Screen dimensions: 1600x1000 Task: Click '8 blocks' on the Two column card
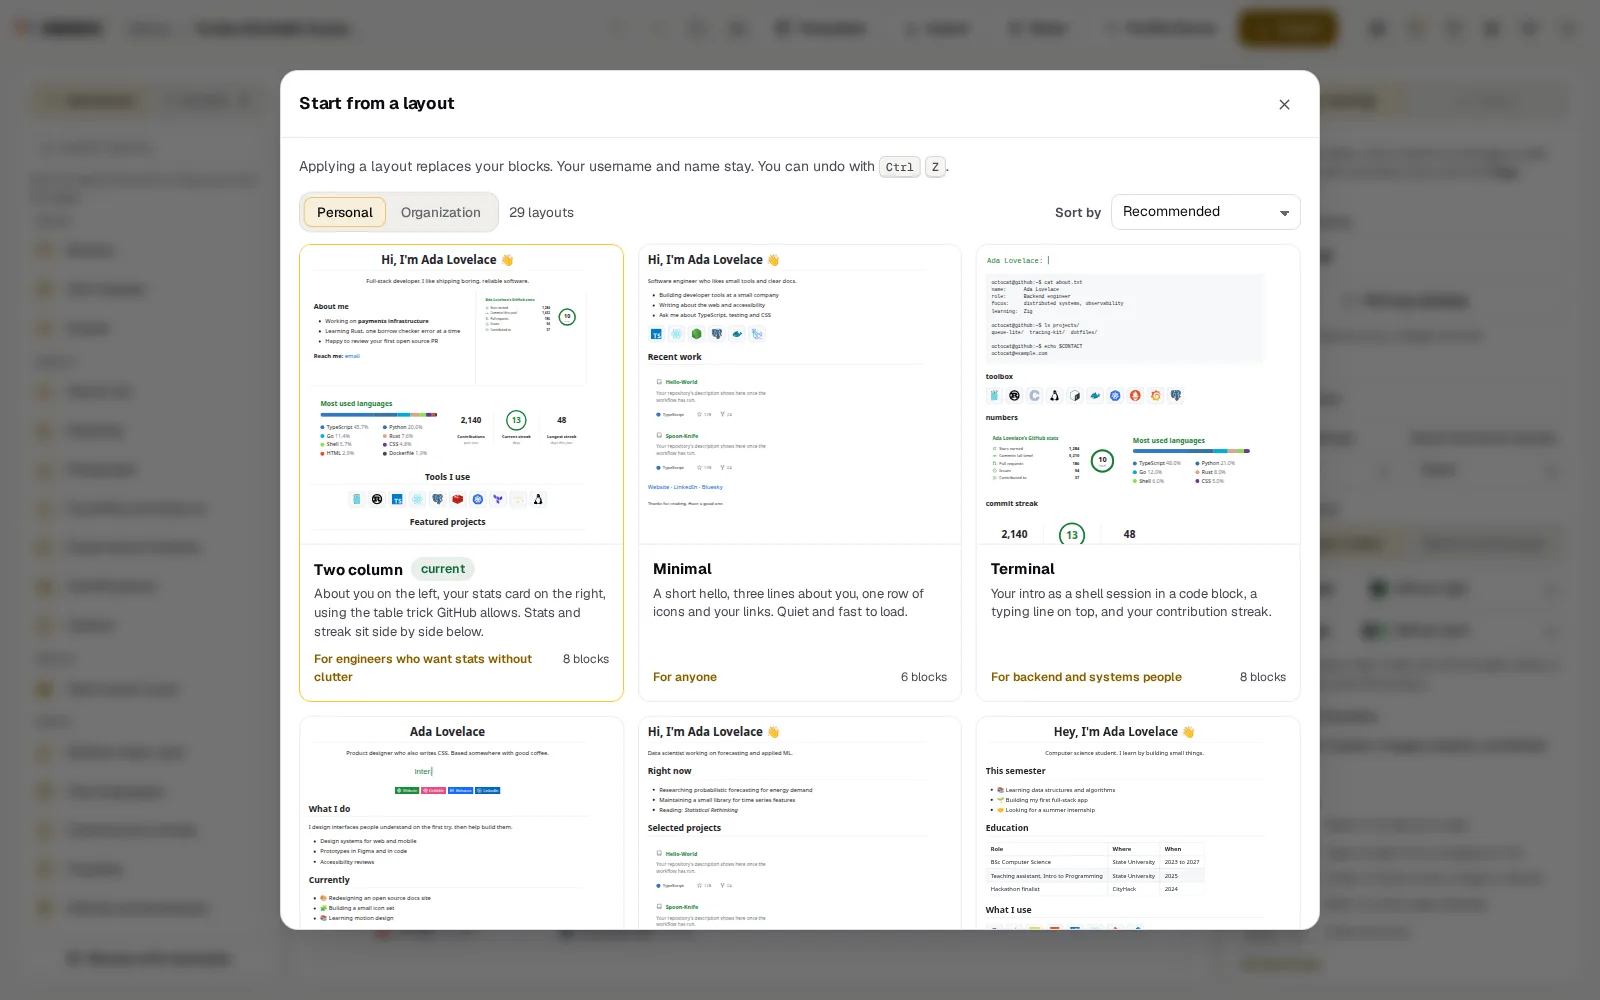(x=586, y=659)
